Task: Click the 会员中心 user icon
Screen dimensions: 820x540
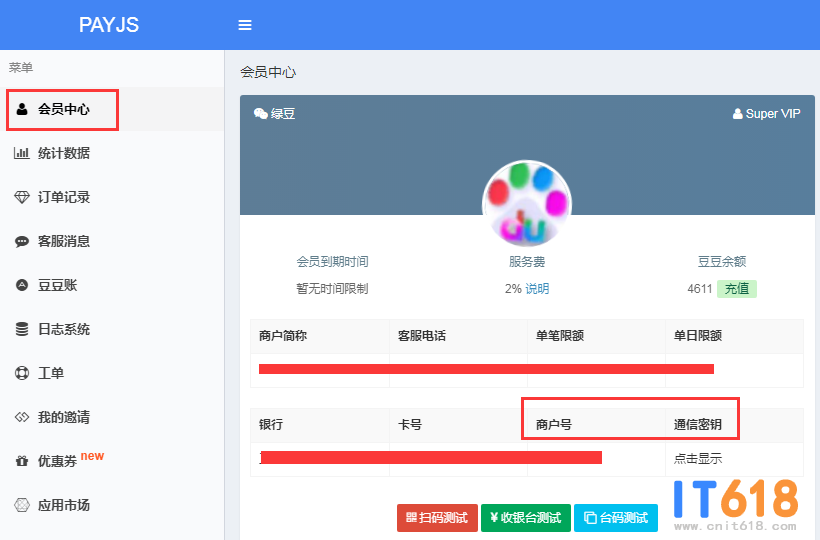Action: coord(22,109)
